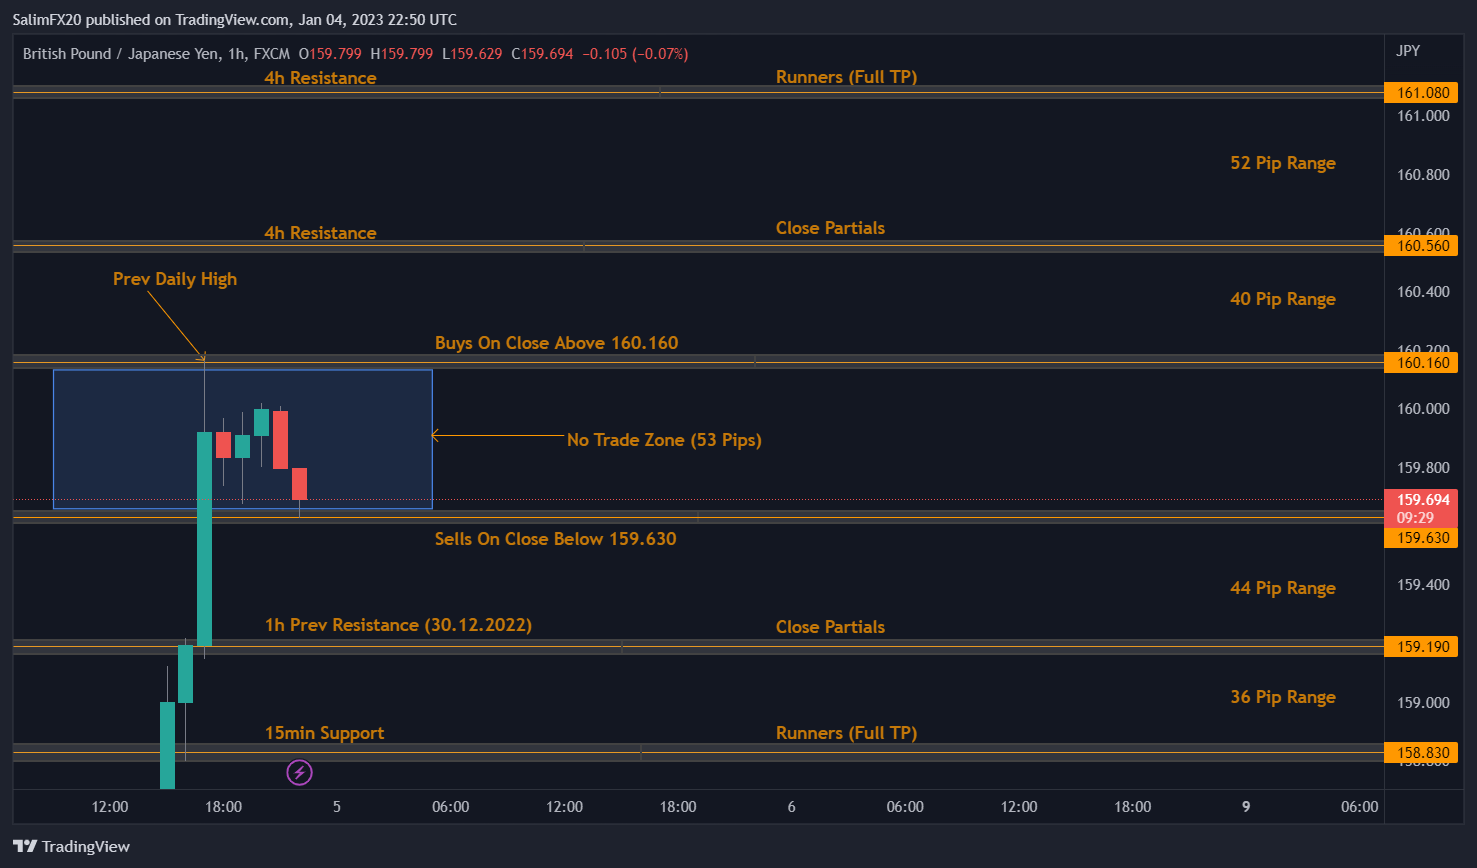1477x868 pixels.
Task: Click 'Buys On Close Above 160.160' text
Action: tap(556, 343)
